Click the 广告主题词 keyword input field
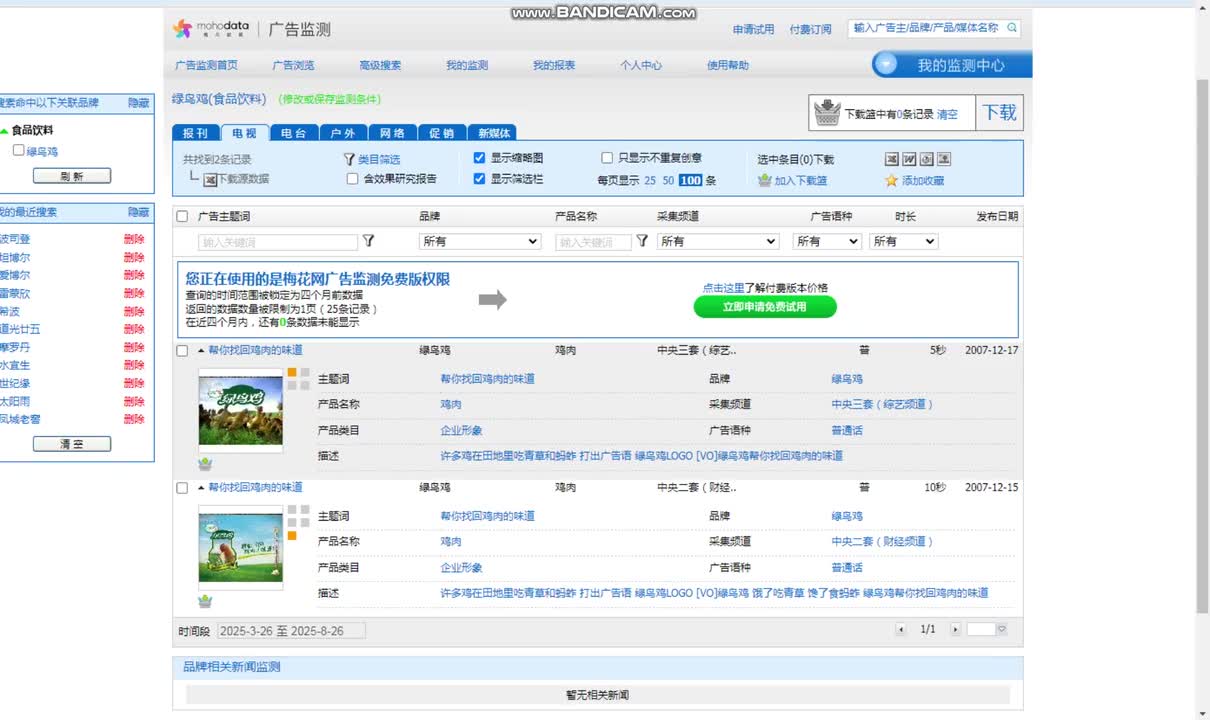 (278, 242)
